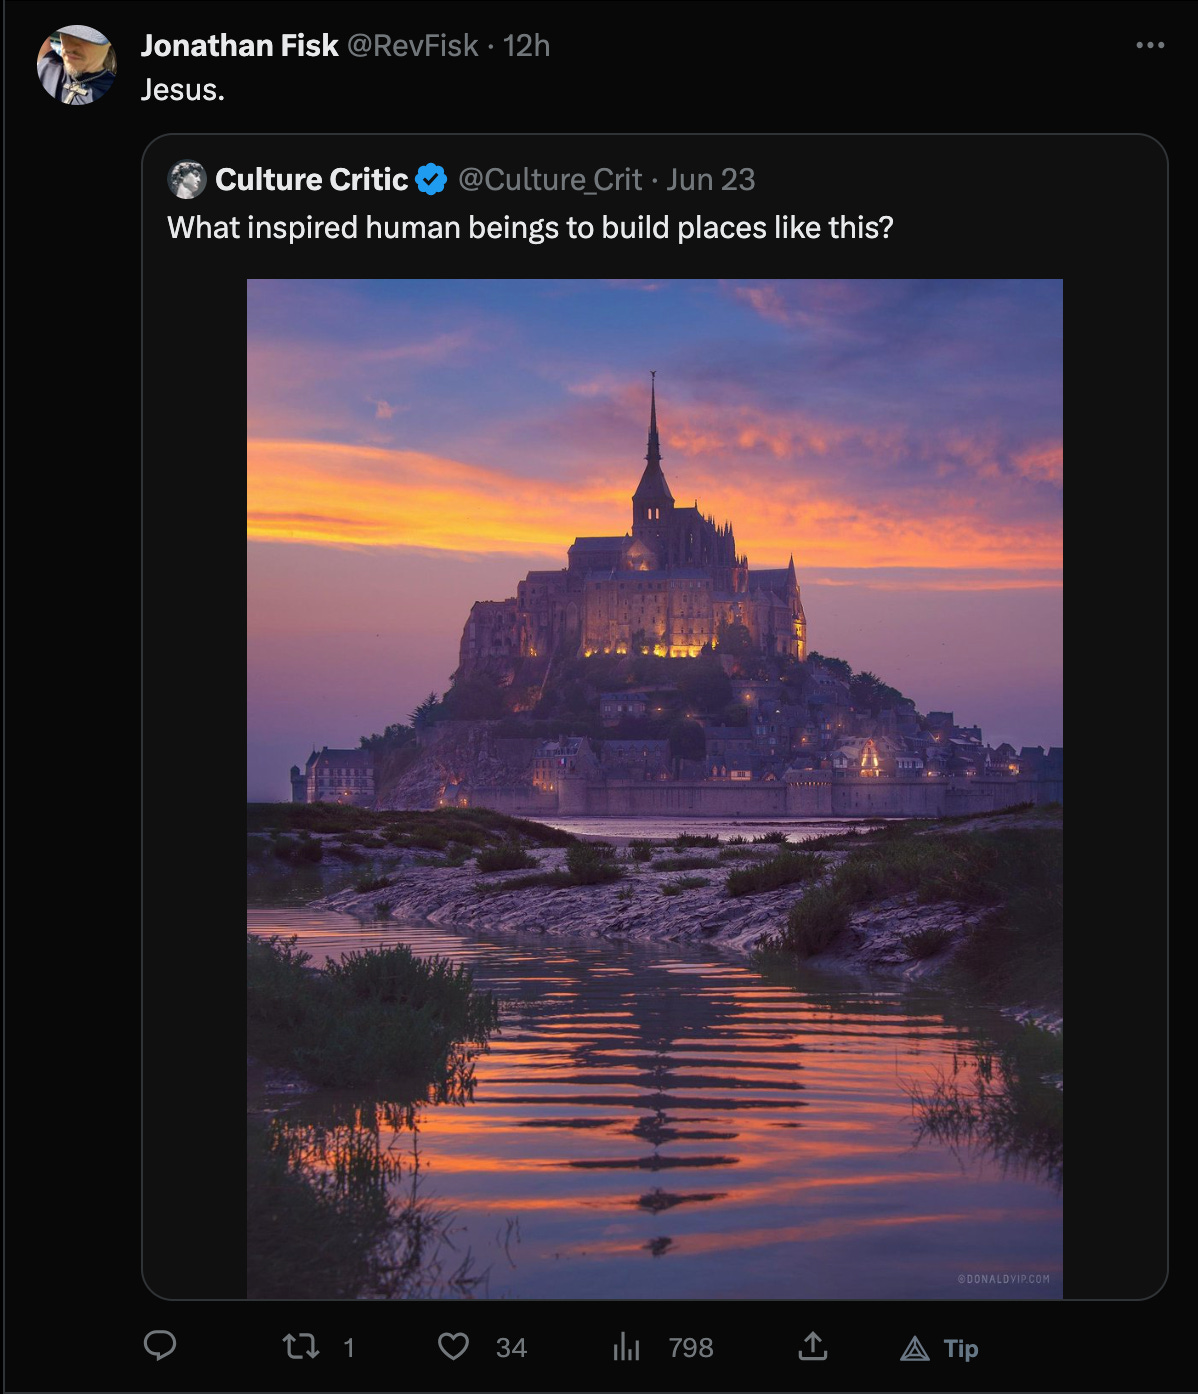Click the 34 likes count
The width and height of the screenshot is (1198, 1394).
pos(511,1348)
